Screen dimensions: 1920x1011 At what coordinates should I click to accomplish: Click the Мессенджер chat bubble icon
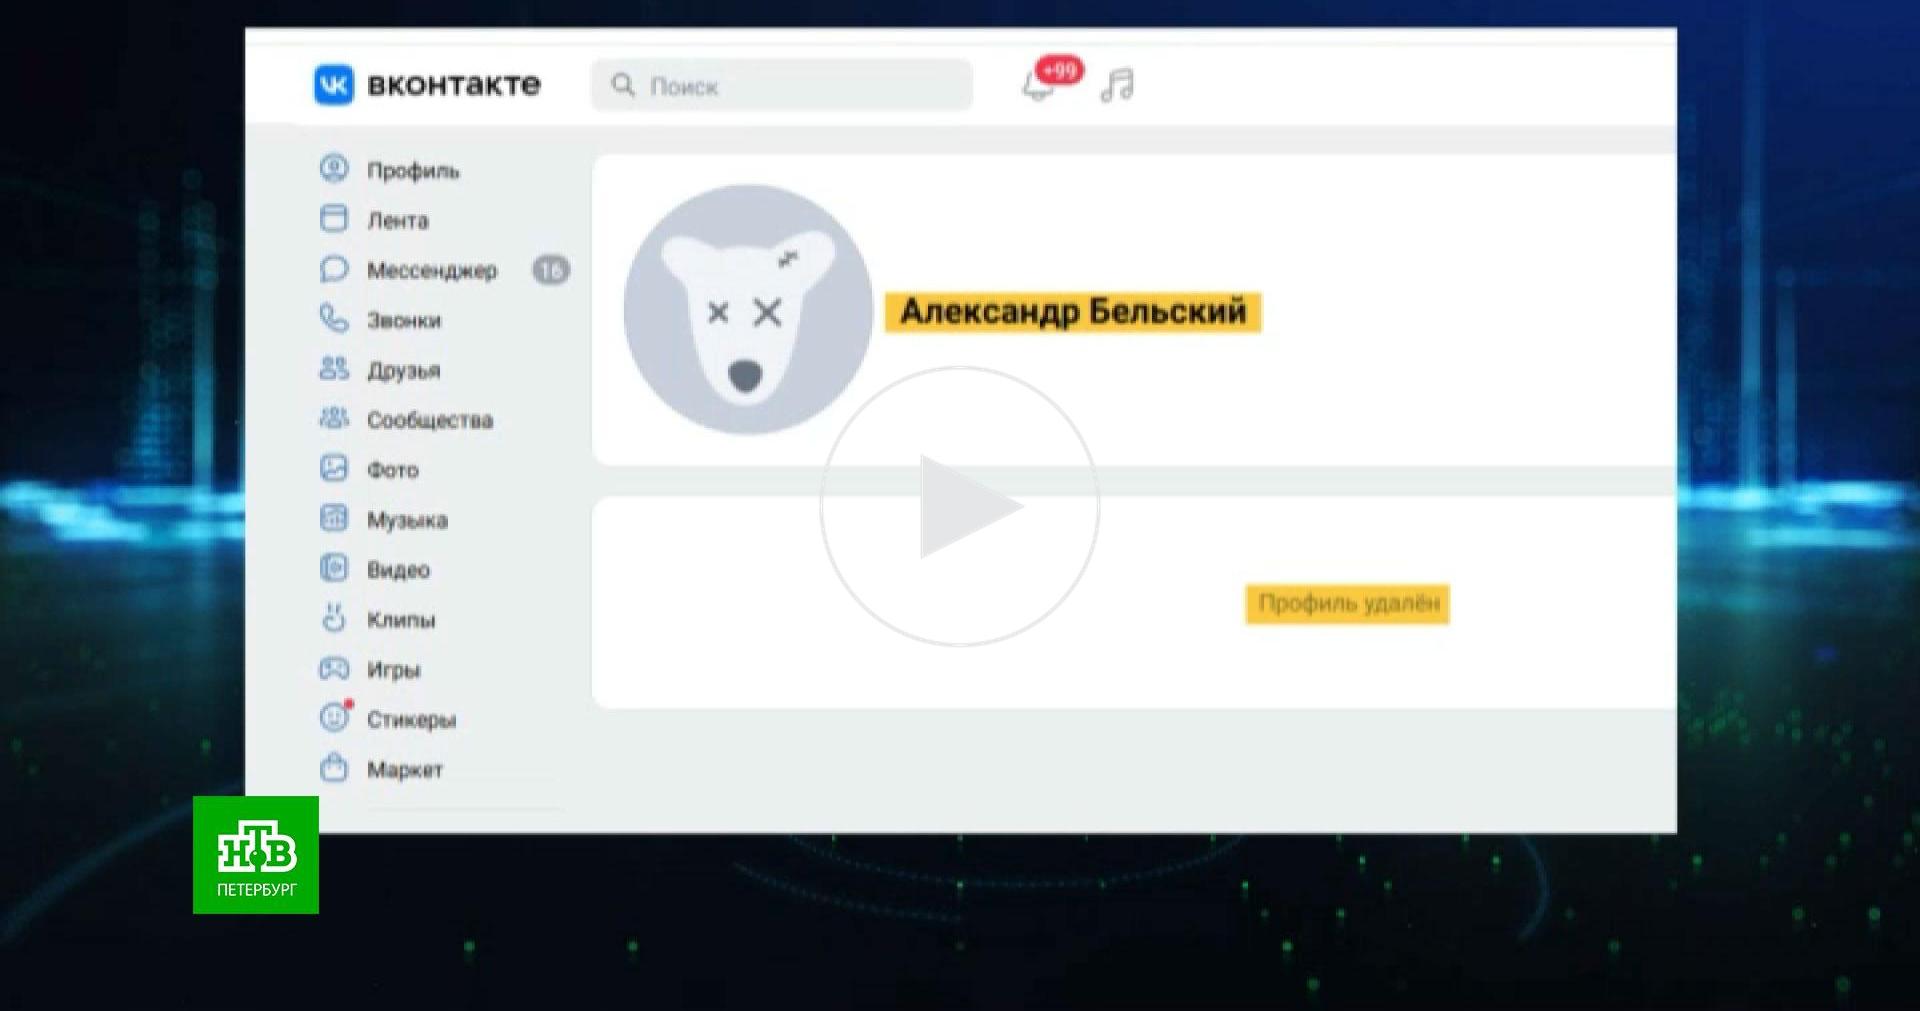[333, 269]
